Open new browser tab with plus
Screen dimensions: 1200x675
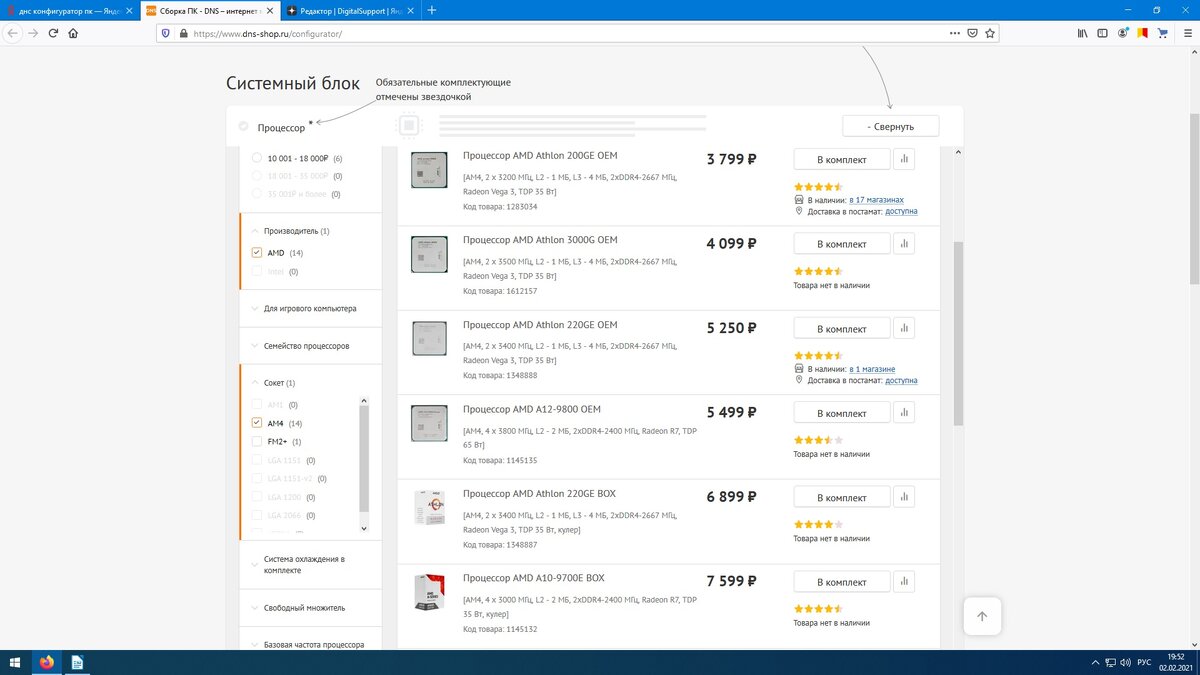point(432,10)
